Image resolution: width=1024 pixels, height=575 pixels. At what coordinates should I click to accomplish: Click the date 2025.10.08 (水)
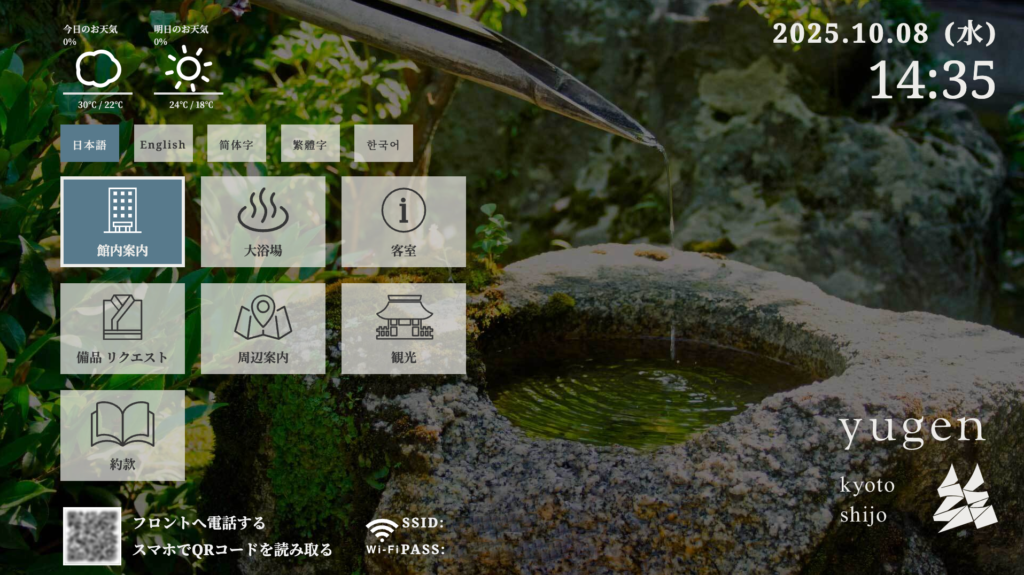[x=884, y=33]
